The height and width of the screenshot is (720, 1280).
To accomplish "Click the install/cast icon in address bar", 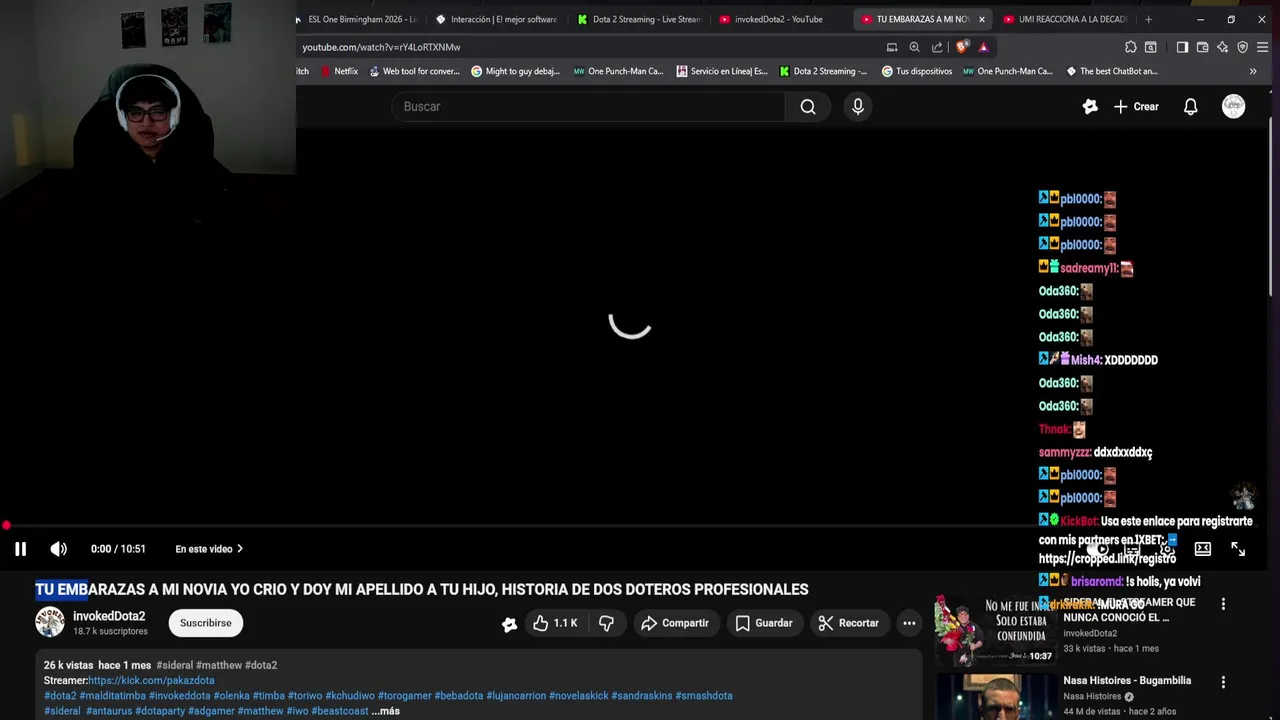I will [x=892, y=47].
